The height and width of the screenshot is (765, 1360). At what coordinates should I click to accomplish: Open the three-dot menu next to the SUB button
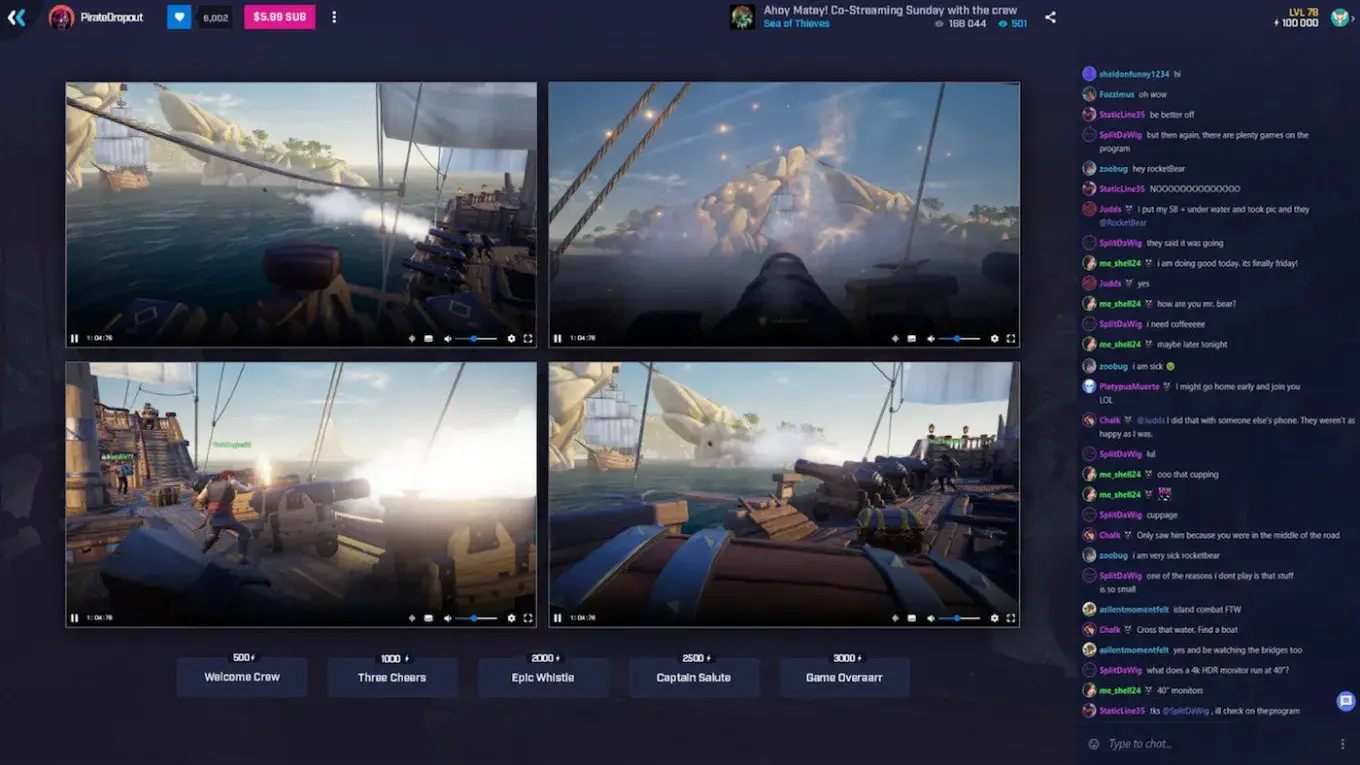click(334, 17)
